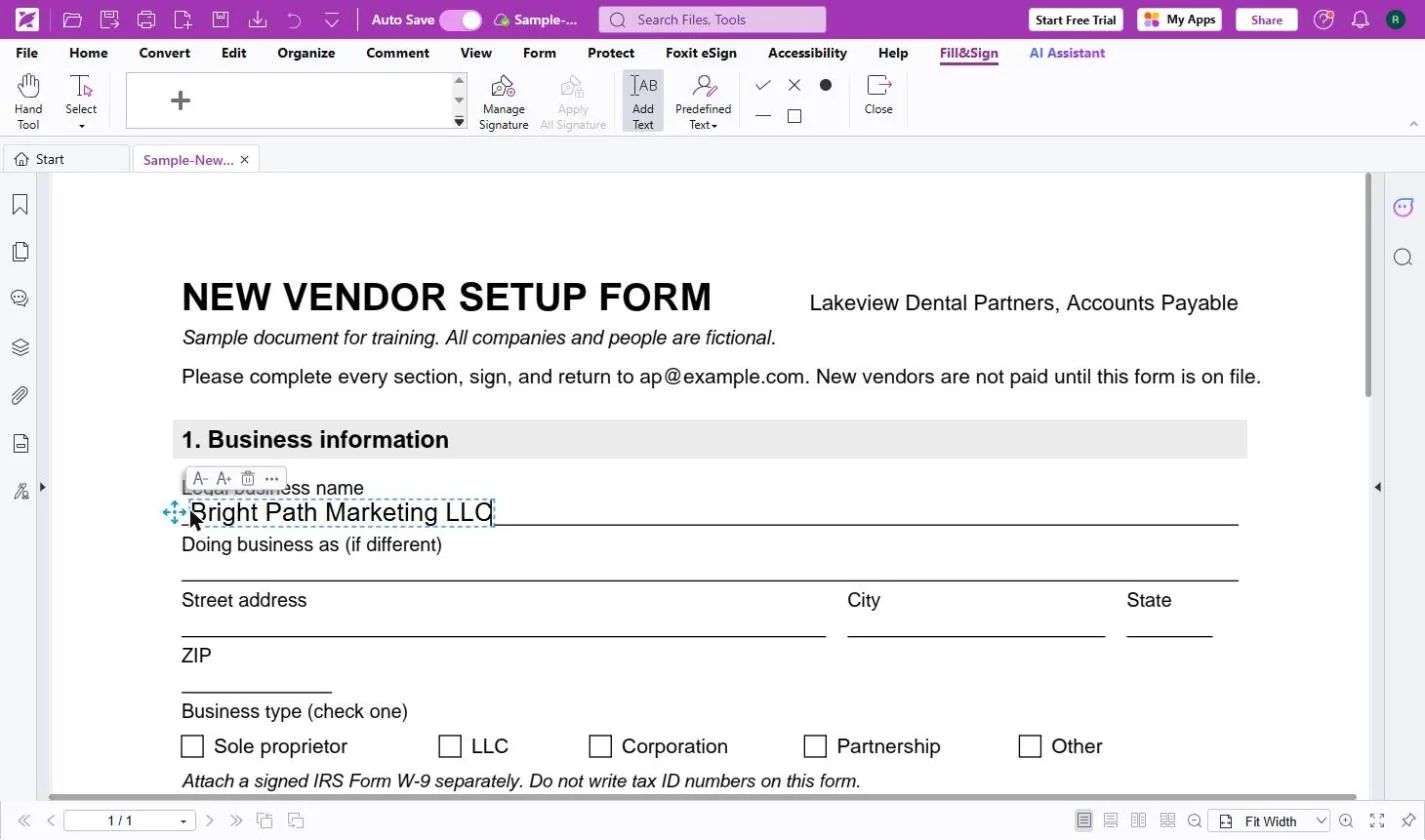The width and height of the screenshot is (1425, 840).
Task: Activate the Add Text tool
Action: [643, 101]
